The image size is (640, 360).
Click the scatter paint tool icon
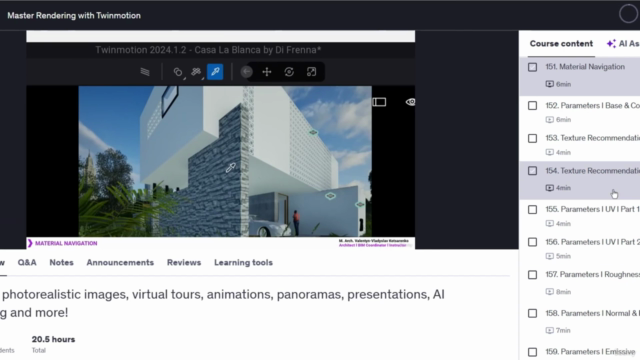click(x=196, y=72)
